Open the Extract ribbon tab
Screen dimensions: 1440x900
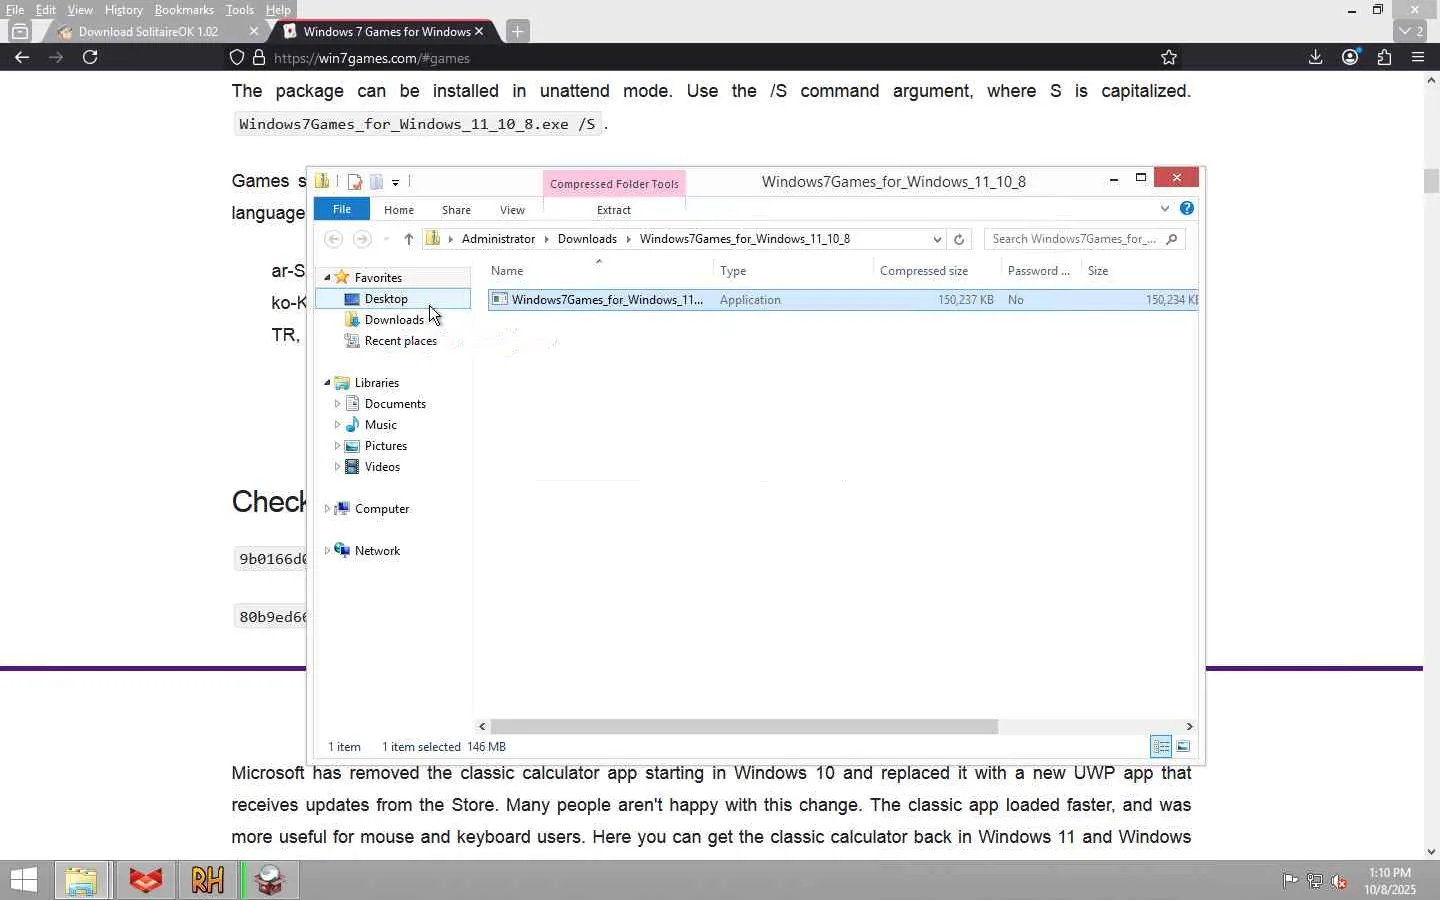click(614, 210)
